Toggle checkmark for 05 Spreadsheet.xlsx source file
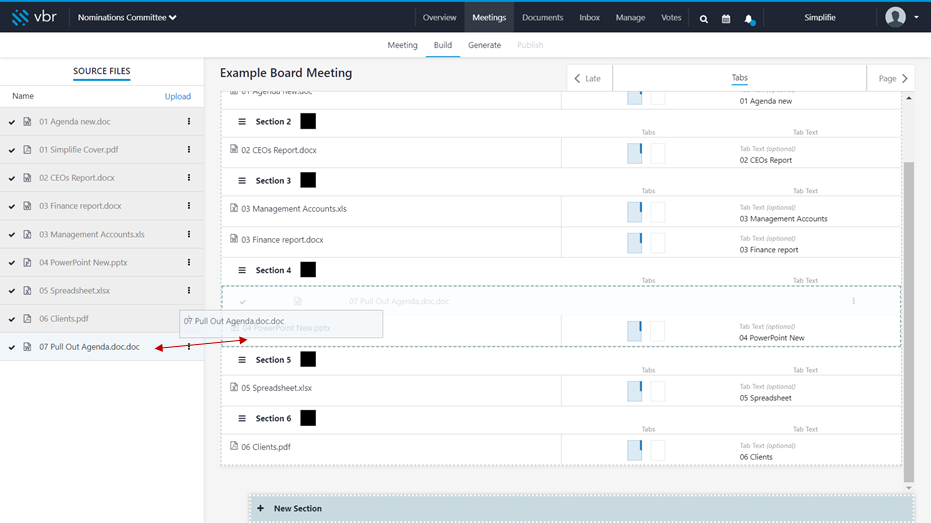Image resolution: width=931 pixels, height=523 pixels. click(12, 291)
